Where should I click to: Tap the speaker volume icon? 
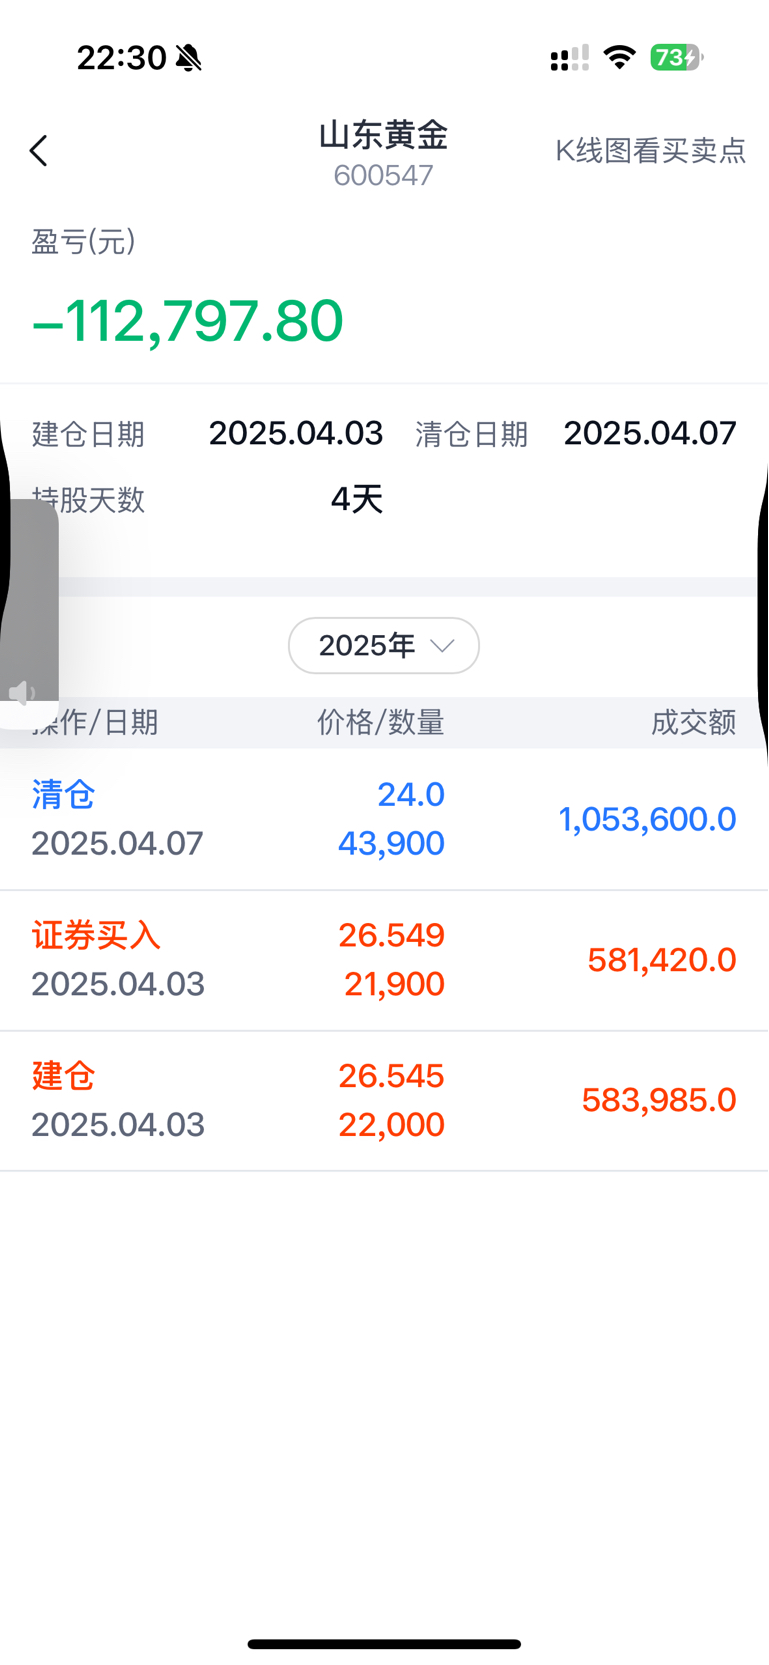22,693
